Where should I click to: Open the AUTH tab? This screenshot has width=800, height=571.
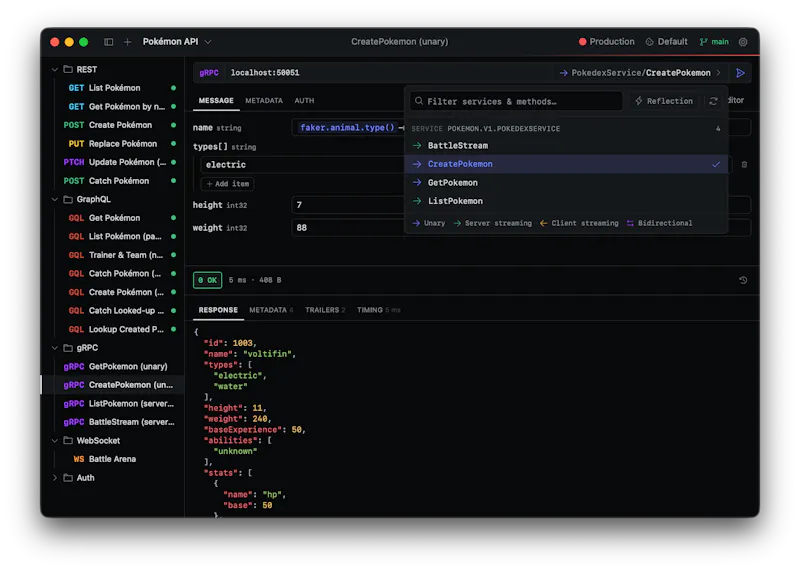point(305,101)
